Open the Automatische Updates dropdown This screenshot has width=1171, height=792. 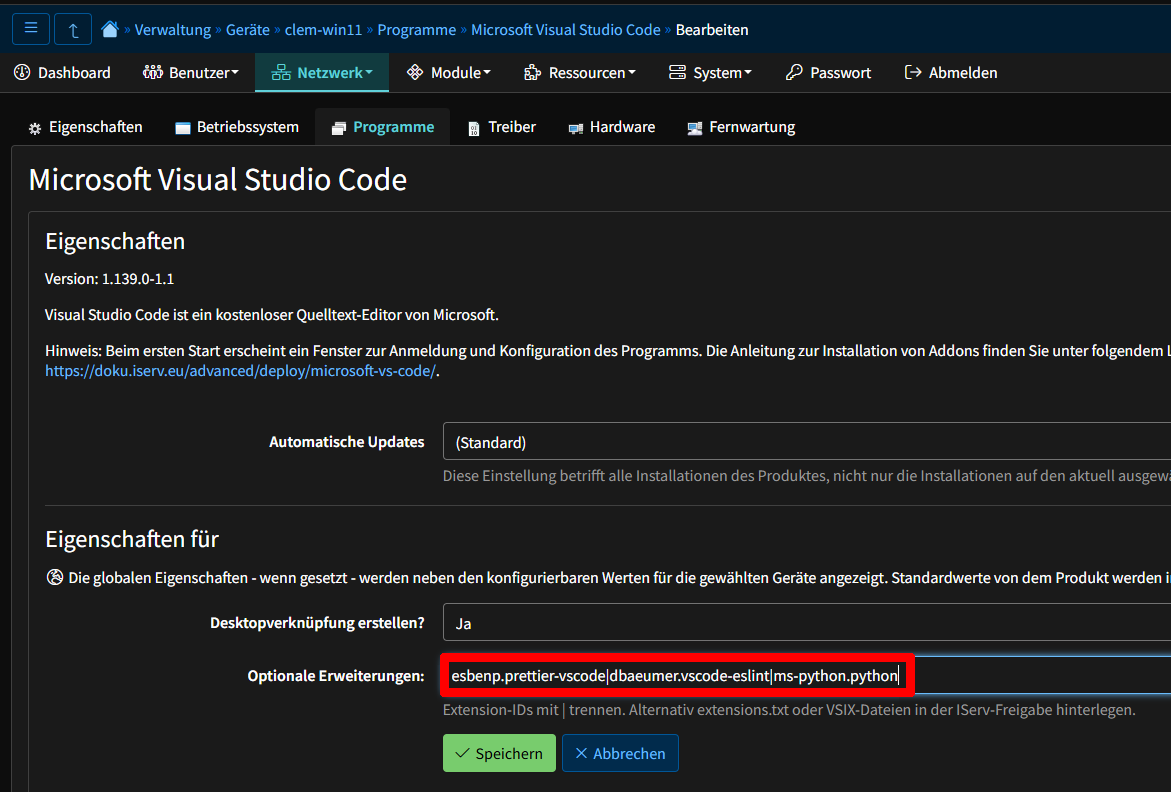(807, 442)
